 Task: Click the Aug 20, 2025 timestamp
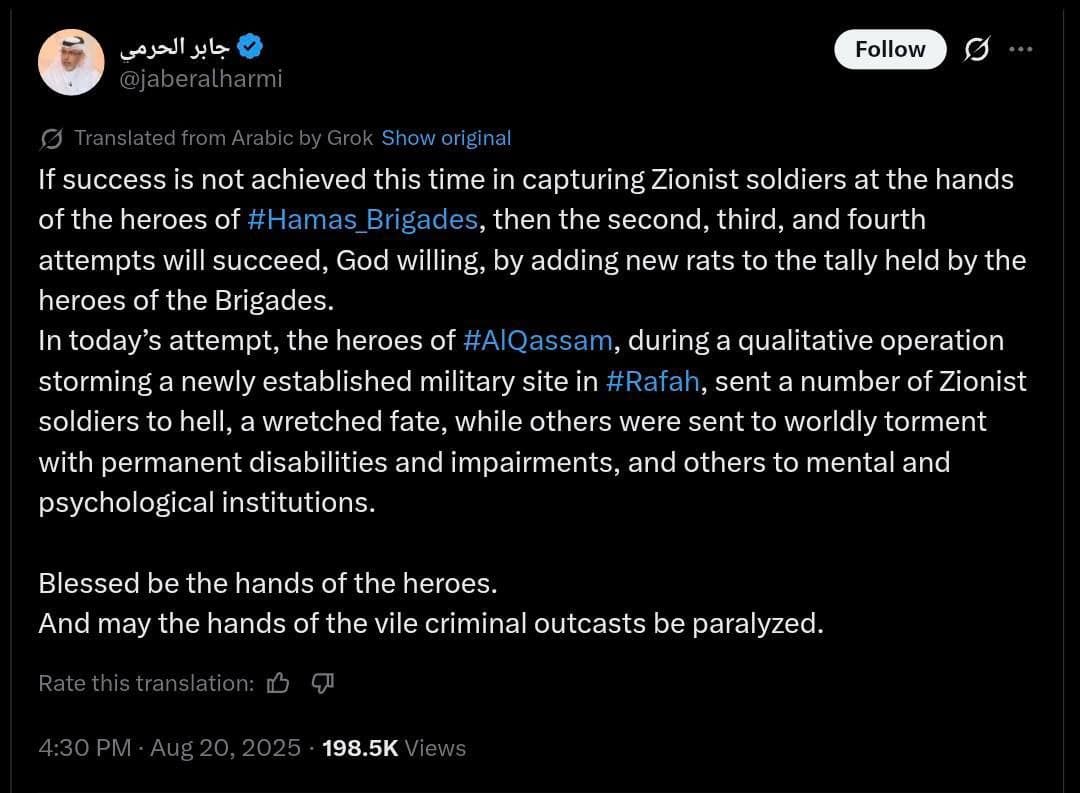[x=226, y=748]
